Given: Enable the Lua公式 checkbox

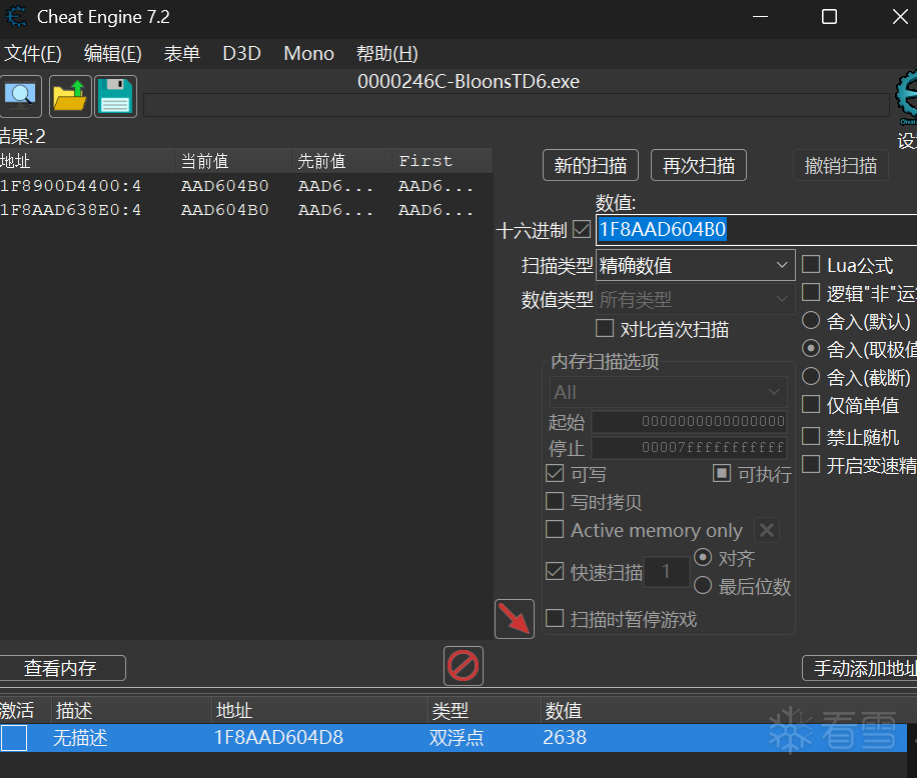Looking at the screenshot, I should pos(811,264).
